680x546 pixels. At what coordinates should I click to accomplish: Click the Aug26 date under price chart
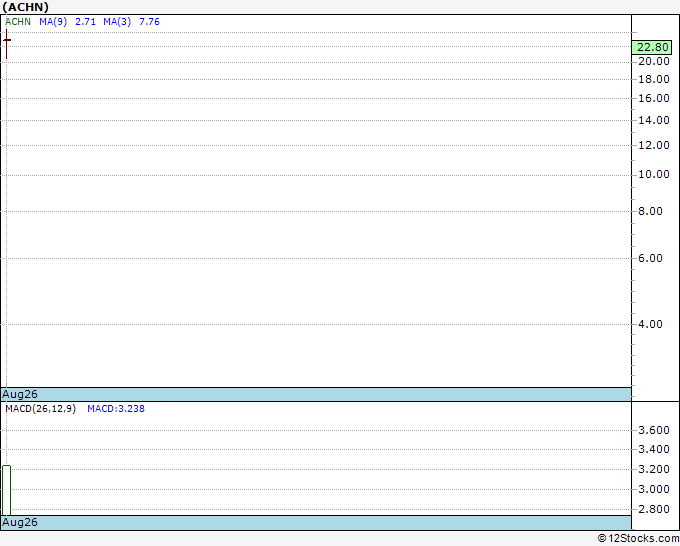tap(20, 394)
